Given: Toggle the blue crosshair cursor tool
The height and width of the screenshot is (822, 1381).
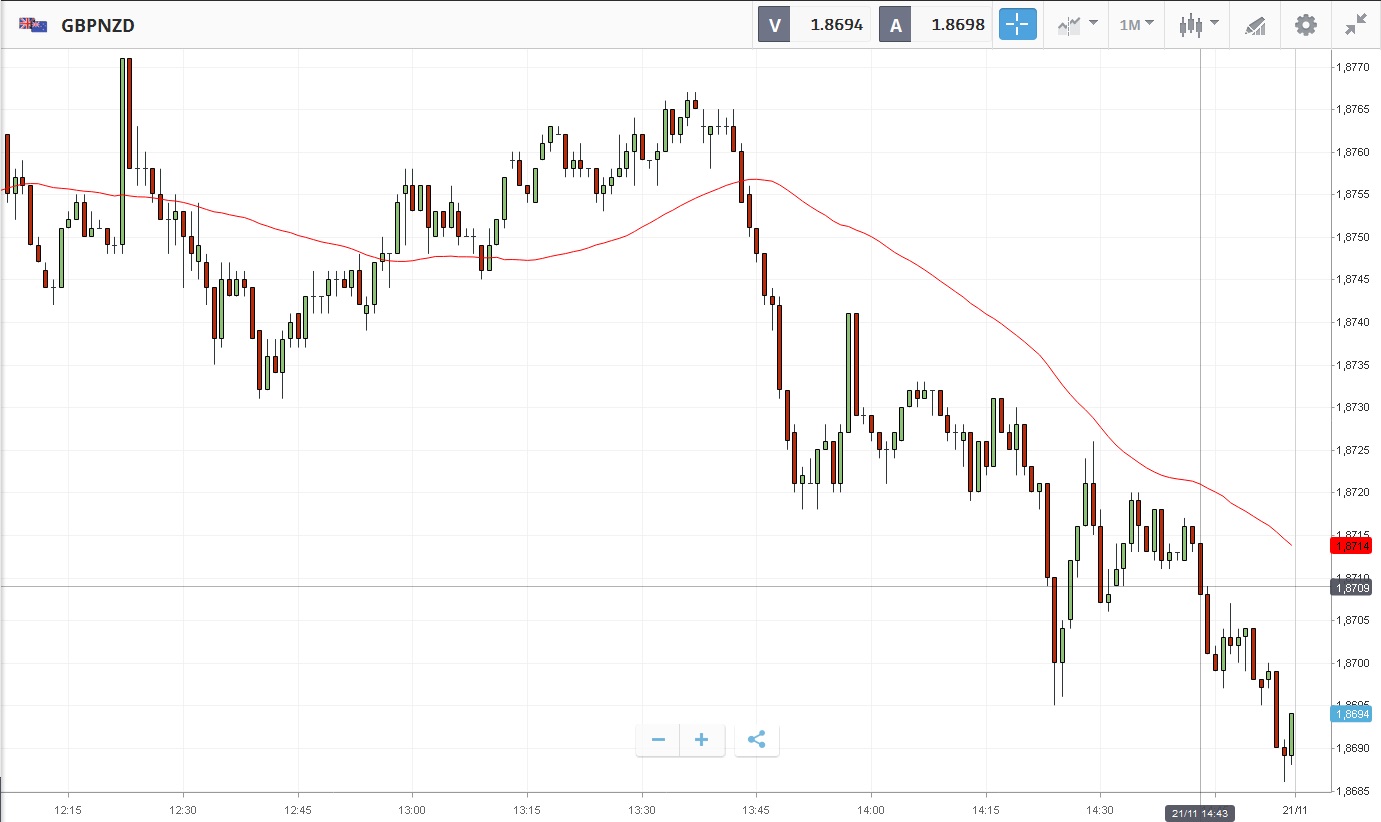Looking at the screenshot, I should pyautogui.click(x=1017, y=25).
